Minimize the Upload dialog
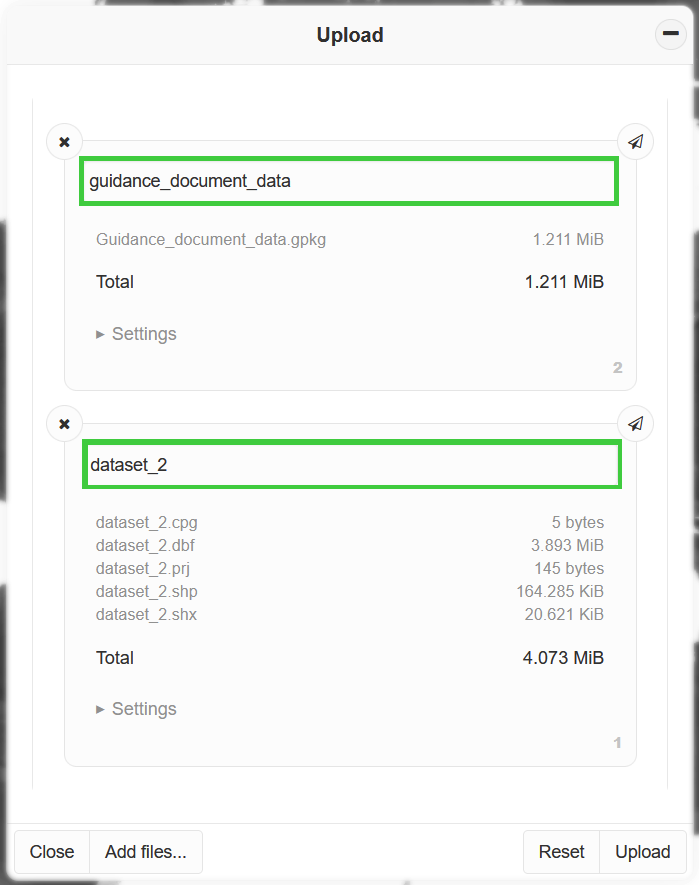This screenshot has height=885, width=699. tap(670, 34)
